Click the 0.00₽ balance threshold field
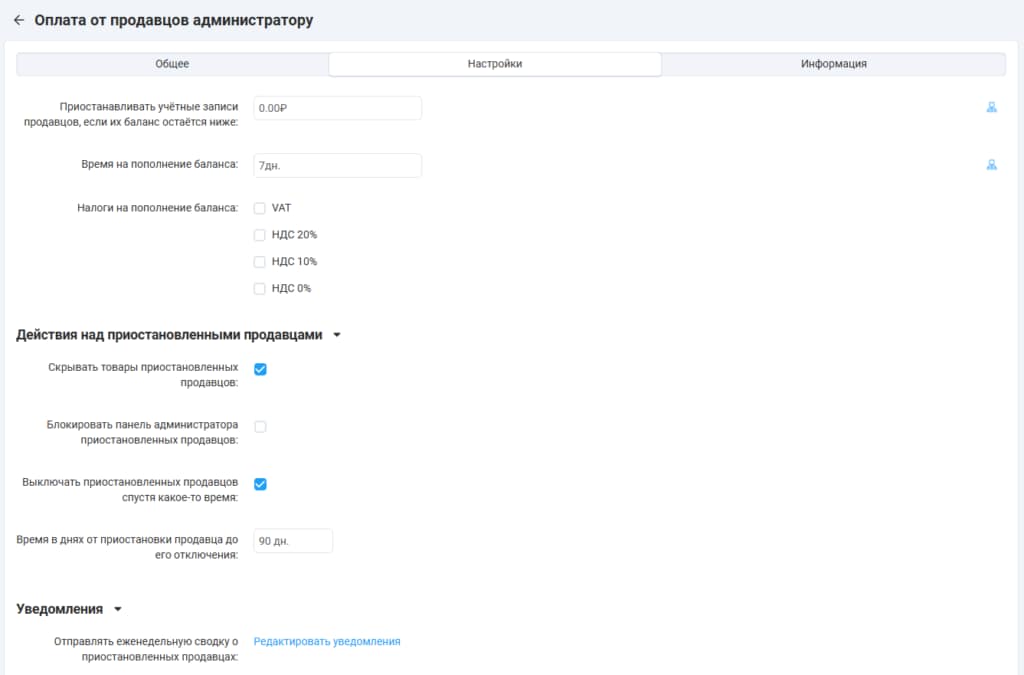 pyautogui.click(x=337, y=108)
